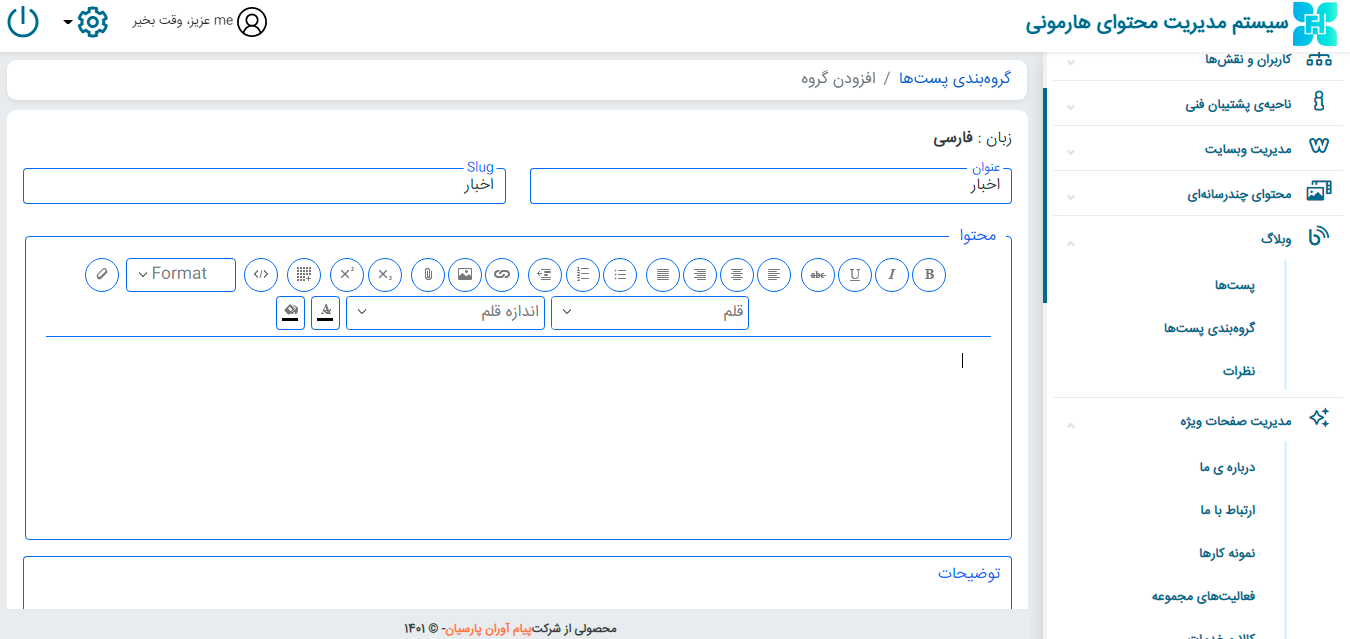The width and height of the screenshot is (1350, 639).
Task: Insert an image into the content
Action: pyautogui.click(x=465, y=274)
